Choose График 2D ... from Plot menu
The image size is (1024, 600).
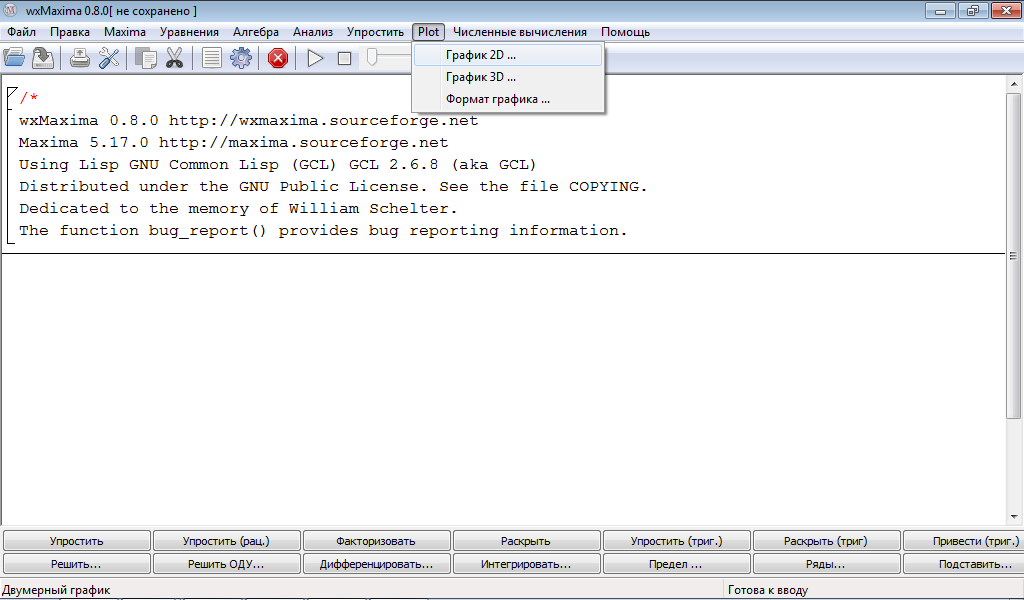click(x=508, y=55)
